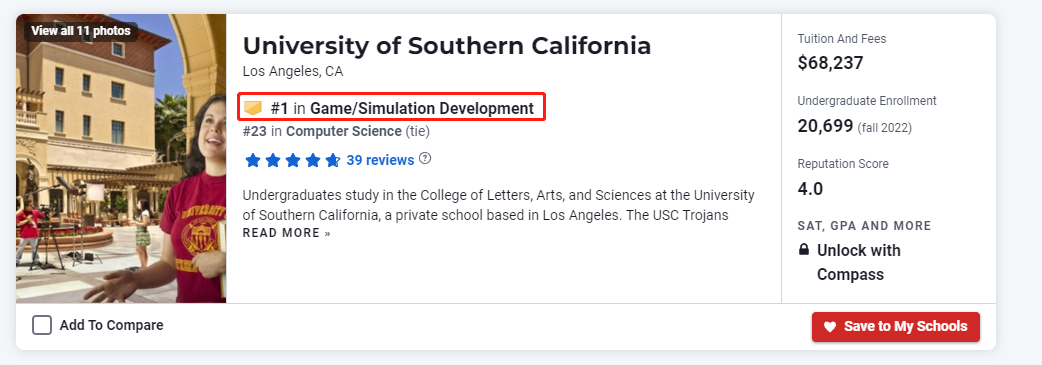Click the yellow ranking badge icon
The height and width of the screenshot is (365, 1042).
[x=253, y=108]
